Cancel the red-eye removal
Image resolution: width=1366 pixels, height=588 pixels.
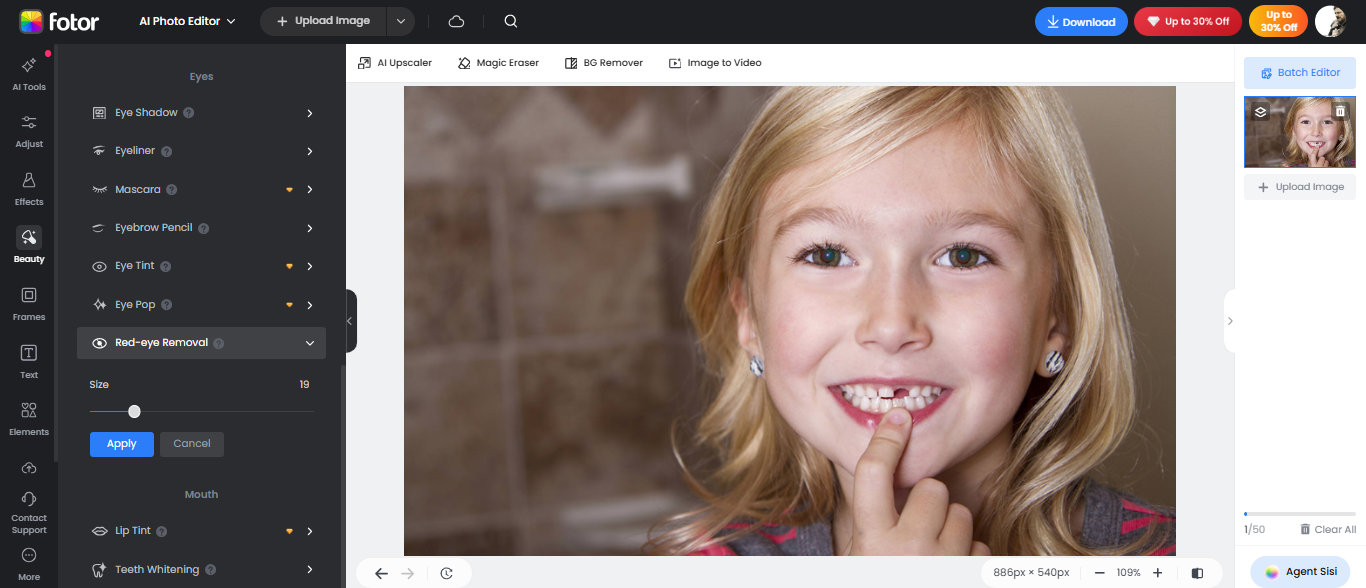click(x=192, y=444)
